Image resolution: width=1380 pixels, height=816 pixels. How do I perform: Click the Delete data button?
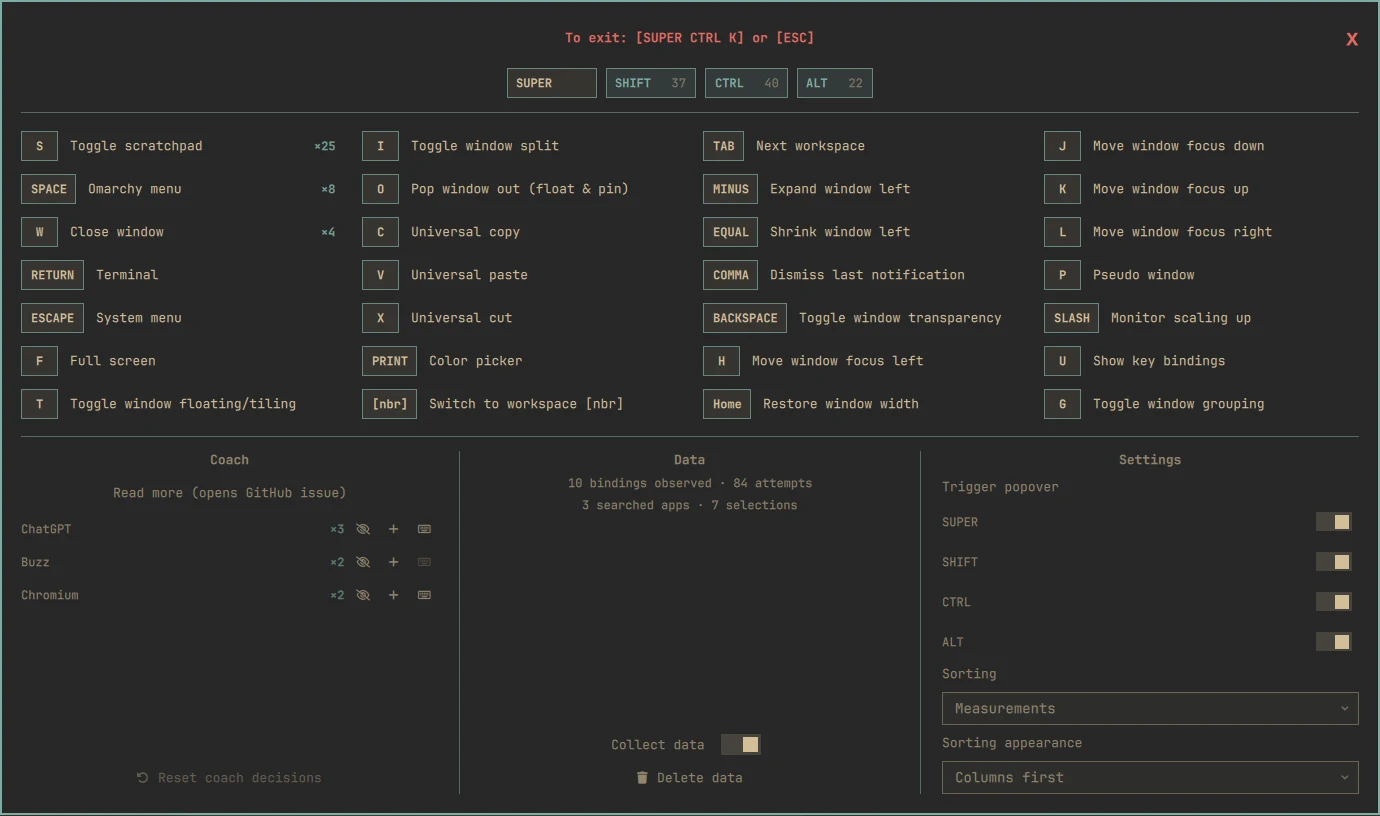click(x=689, y=778)
